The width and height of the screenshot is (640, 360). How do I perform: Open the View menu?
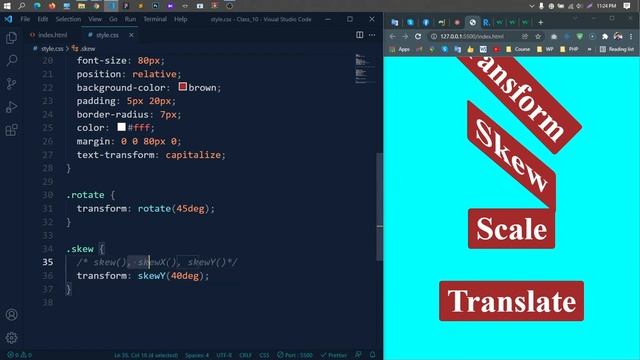95,19
